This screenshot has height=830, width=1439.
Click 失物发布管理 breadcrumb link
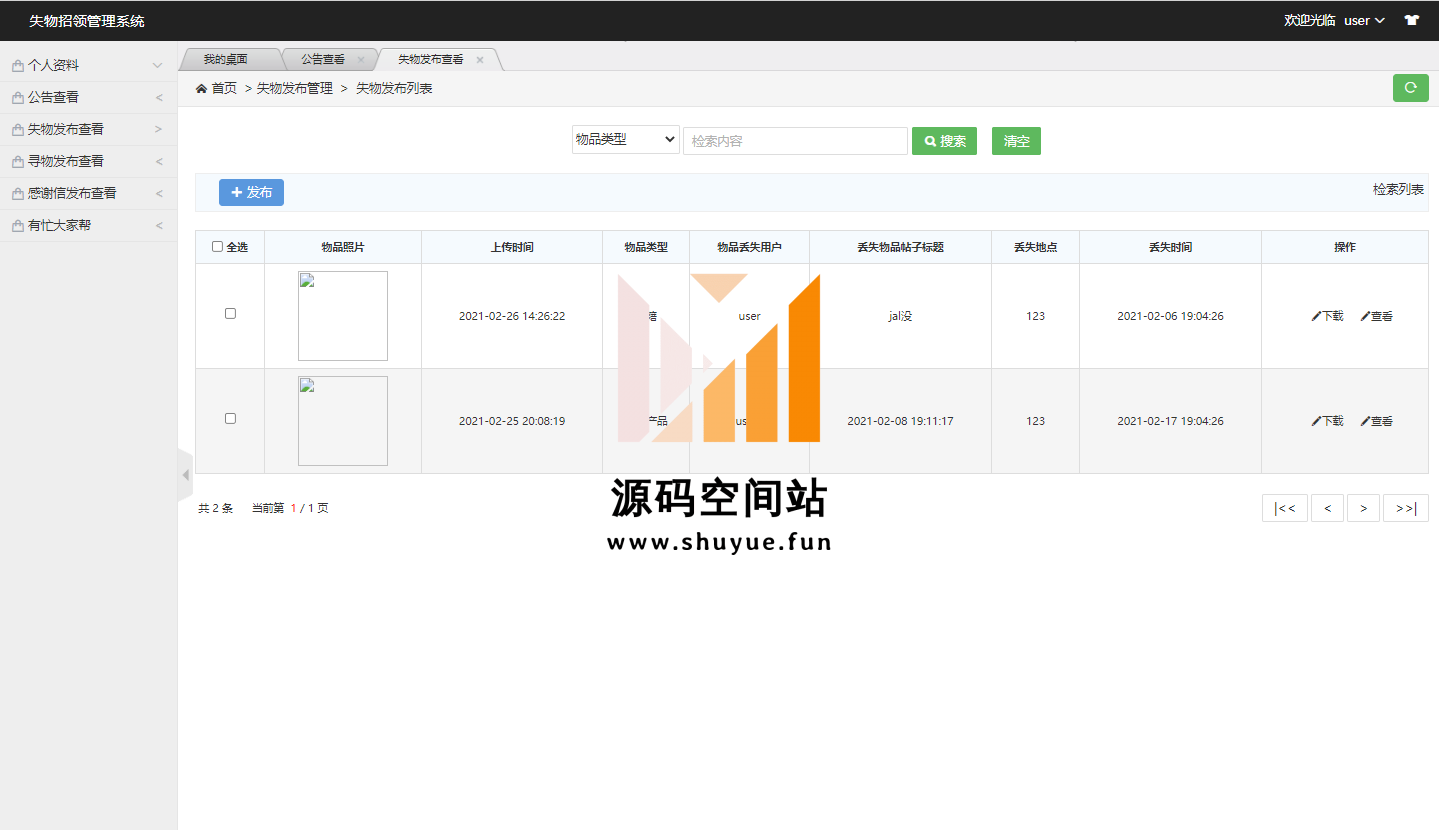295,89
